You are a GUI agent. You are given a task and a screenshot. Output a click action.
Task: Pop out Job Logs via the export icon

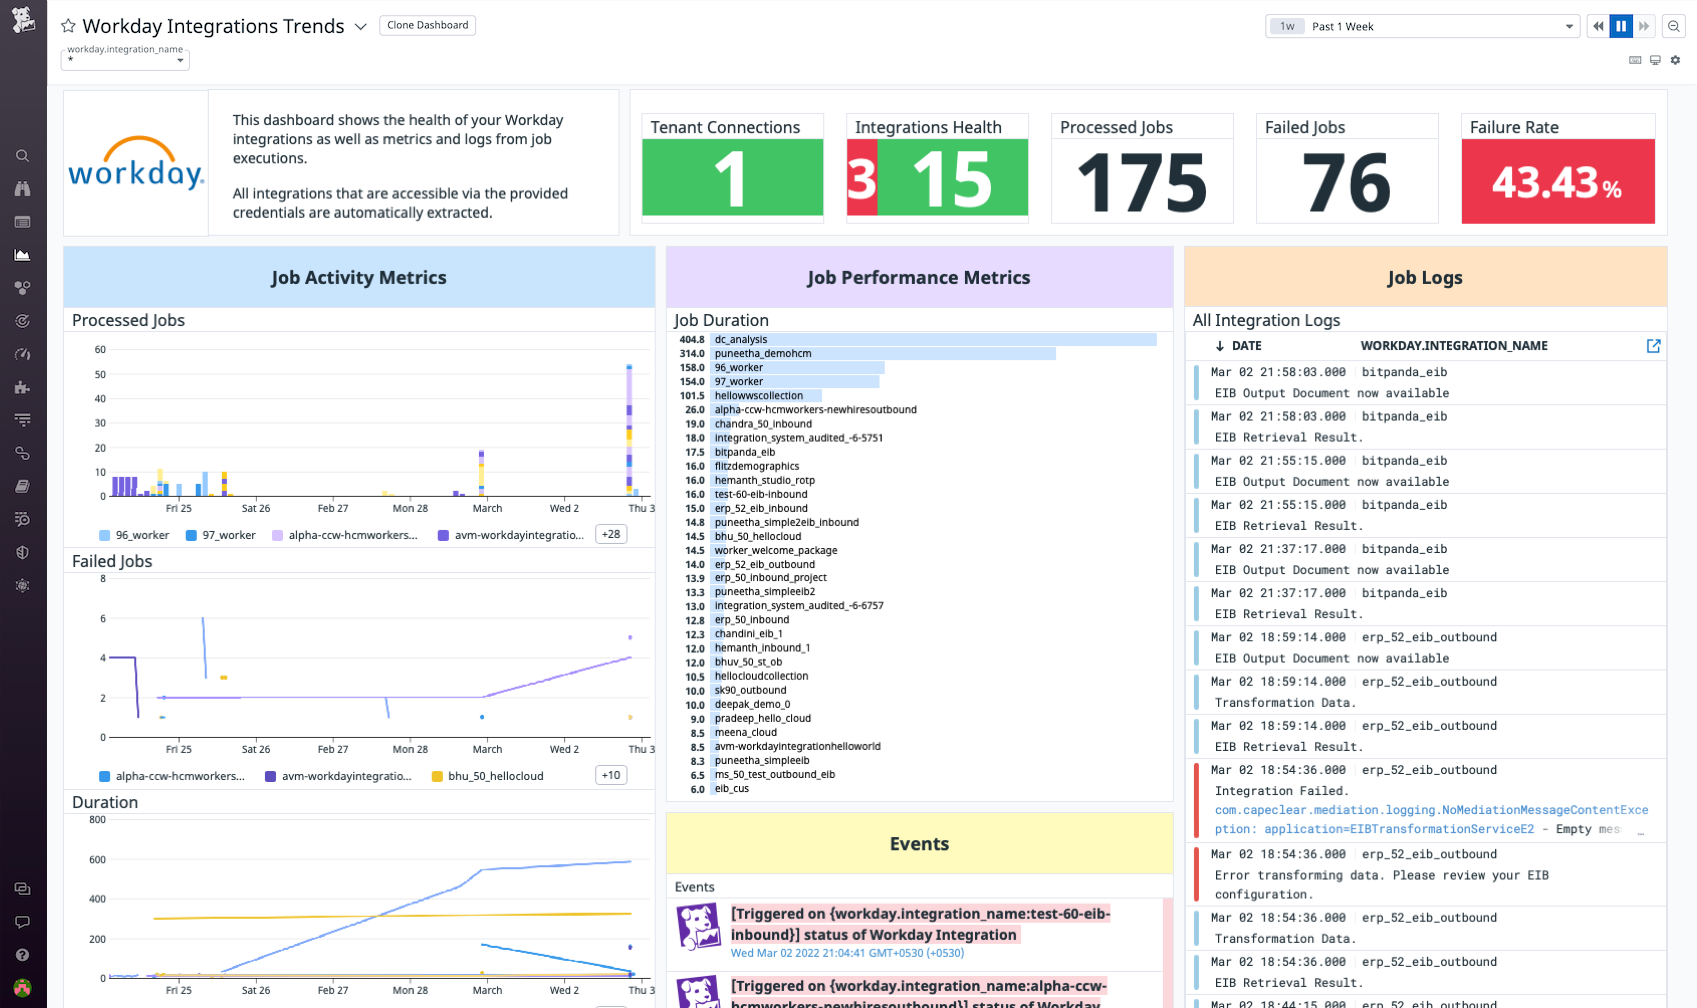[1654, 346]
